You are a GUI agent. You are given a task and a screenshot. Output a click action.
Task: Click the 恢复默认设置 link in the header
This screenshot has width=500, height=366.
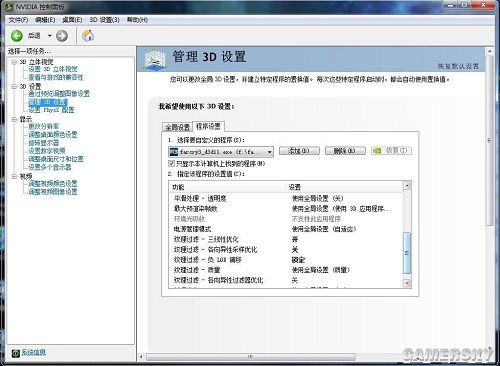[x=458, y=66]
